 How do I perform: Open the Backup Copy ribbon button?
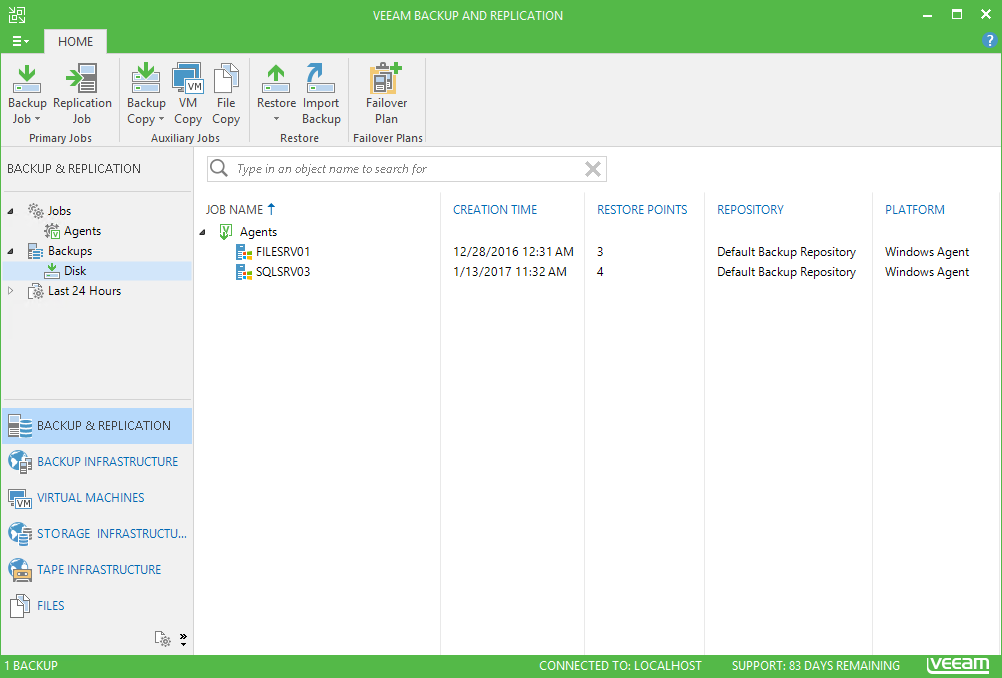pos(146,93)
